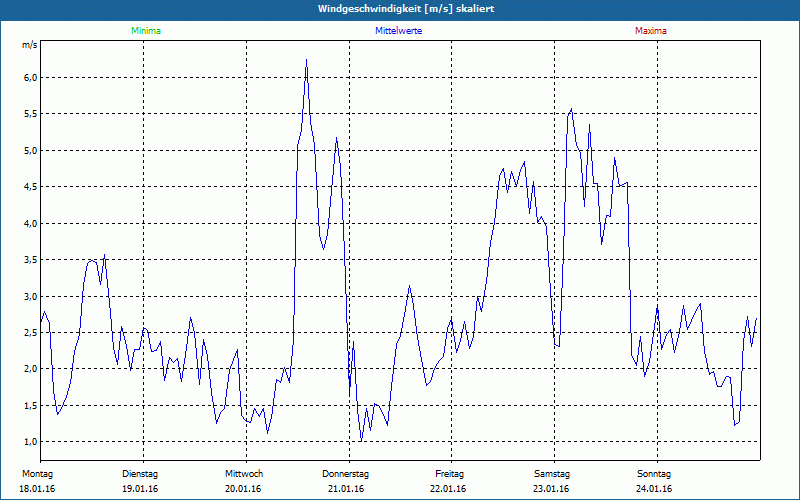The height and width of the screenshot is (500, 800).
Task: Click the date 24.01.16
Action: pos(654,489)
